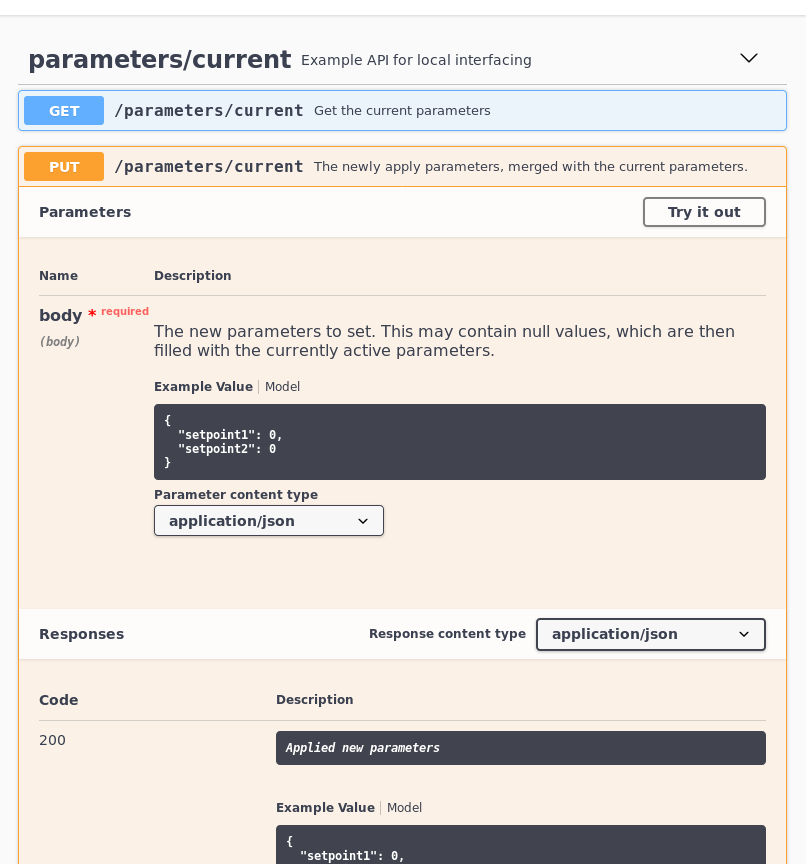
Task: Click the Try it out button
Action: point(704,212)
